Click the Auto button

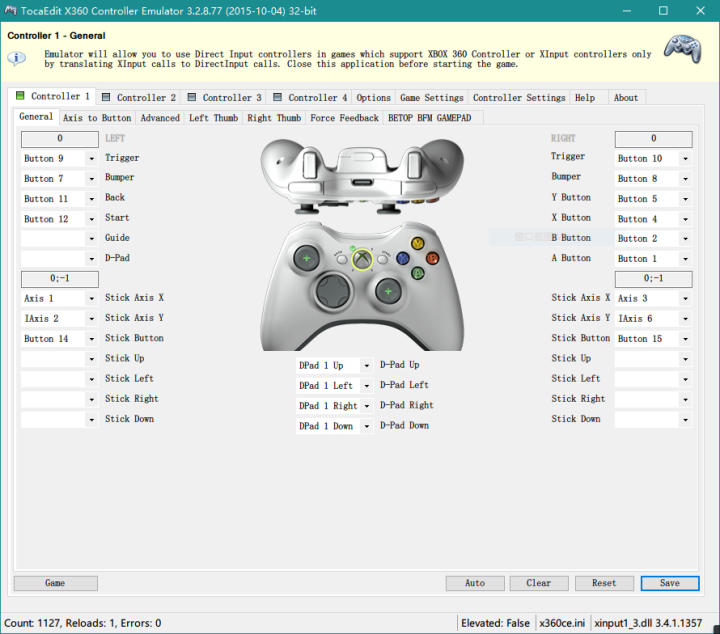(x=475, y=583)
